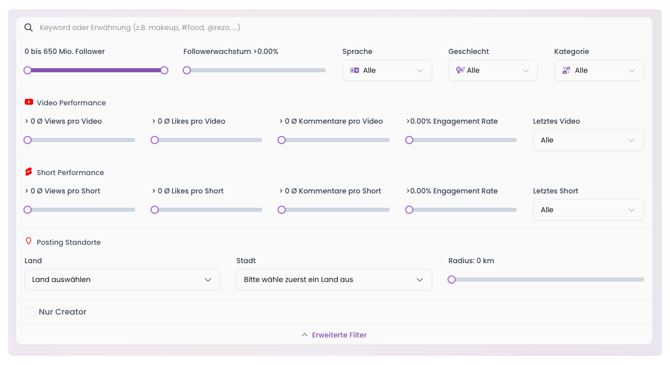Click the 'Nur Creator' label text
The width and height of the screenshot is (670, 365).
pyautogui.click(x=62, y=312)
